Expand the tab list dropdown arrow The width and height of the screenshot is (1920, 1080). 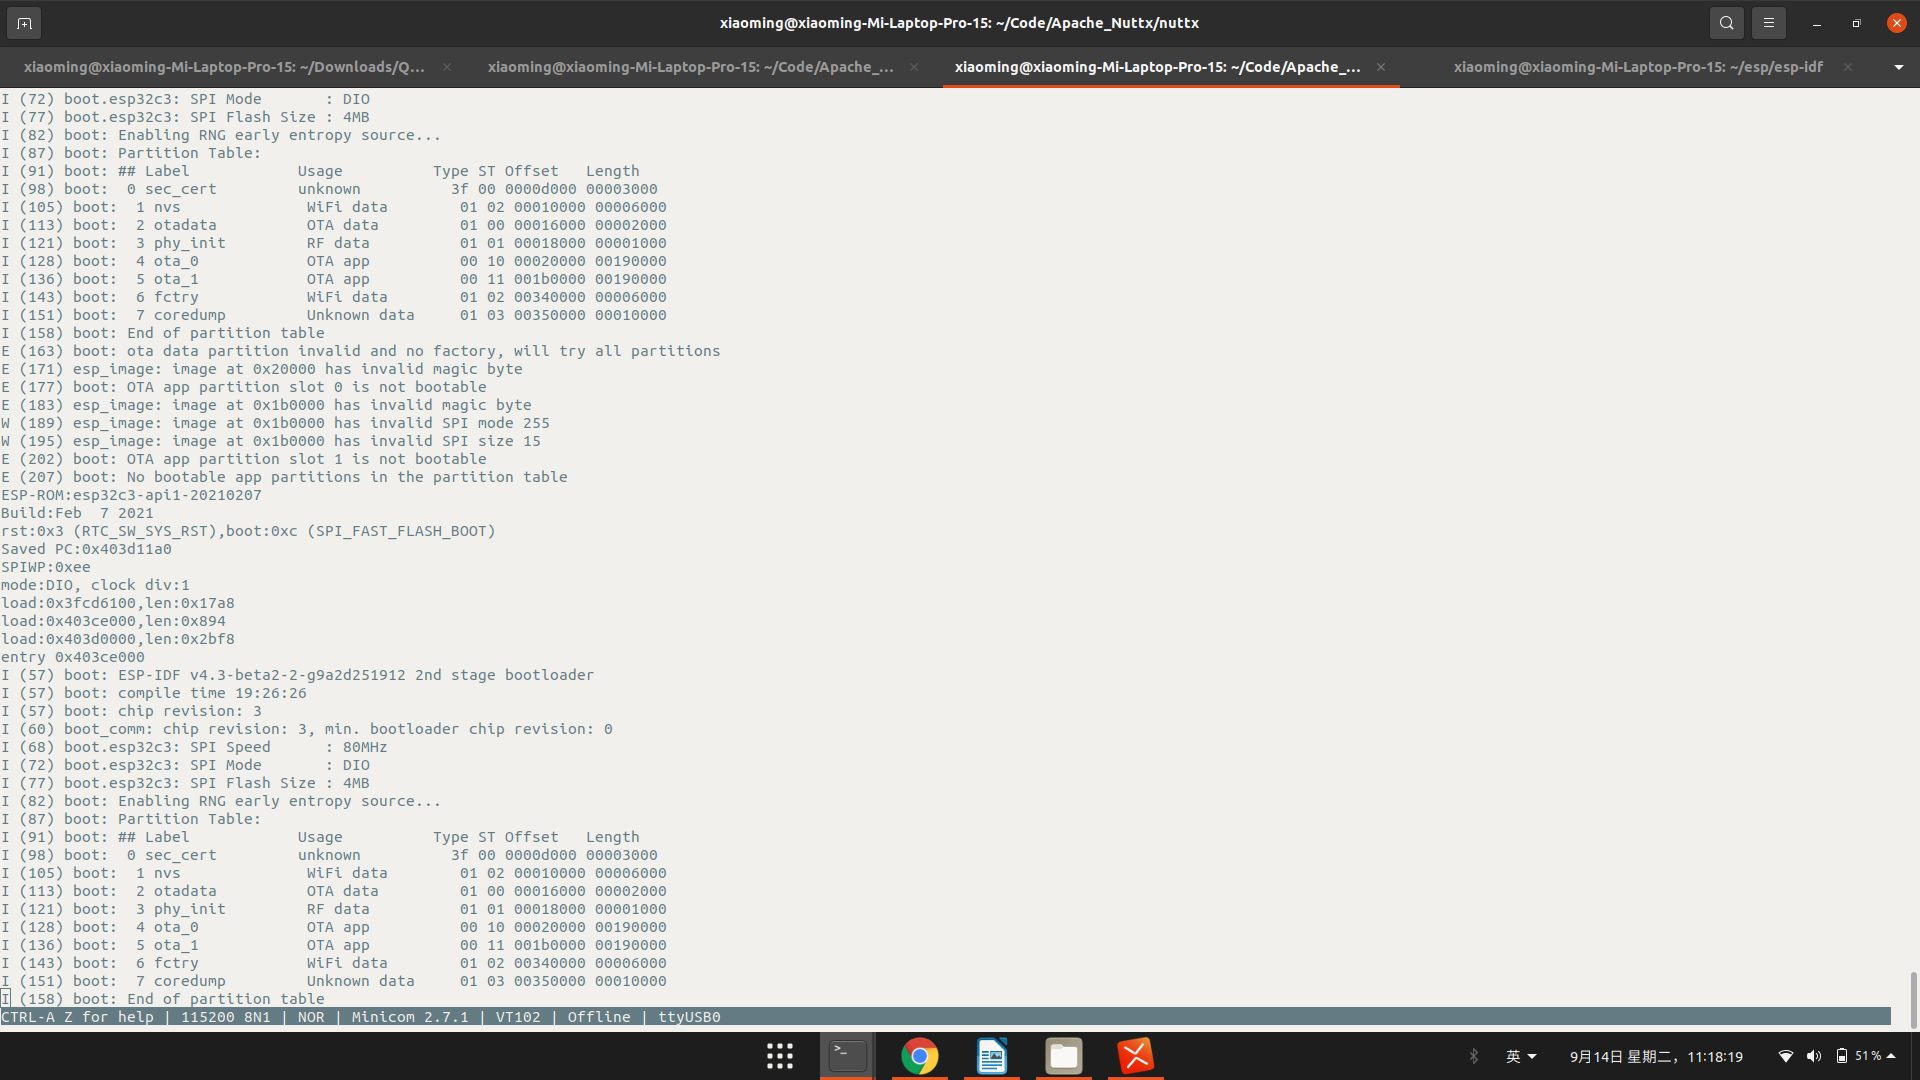click(1898, 67)
